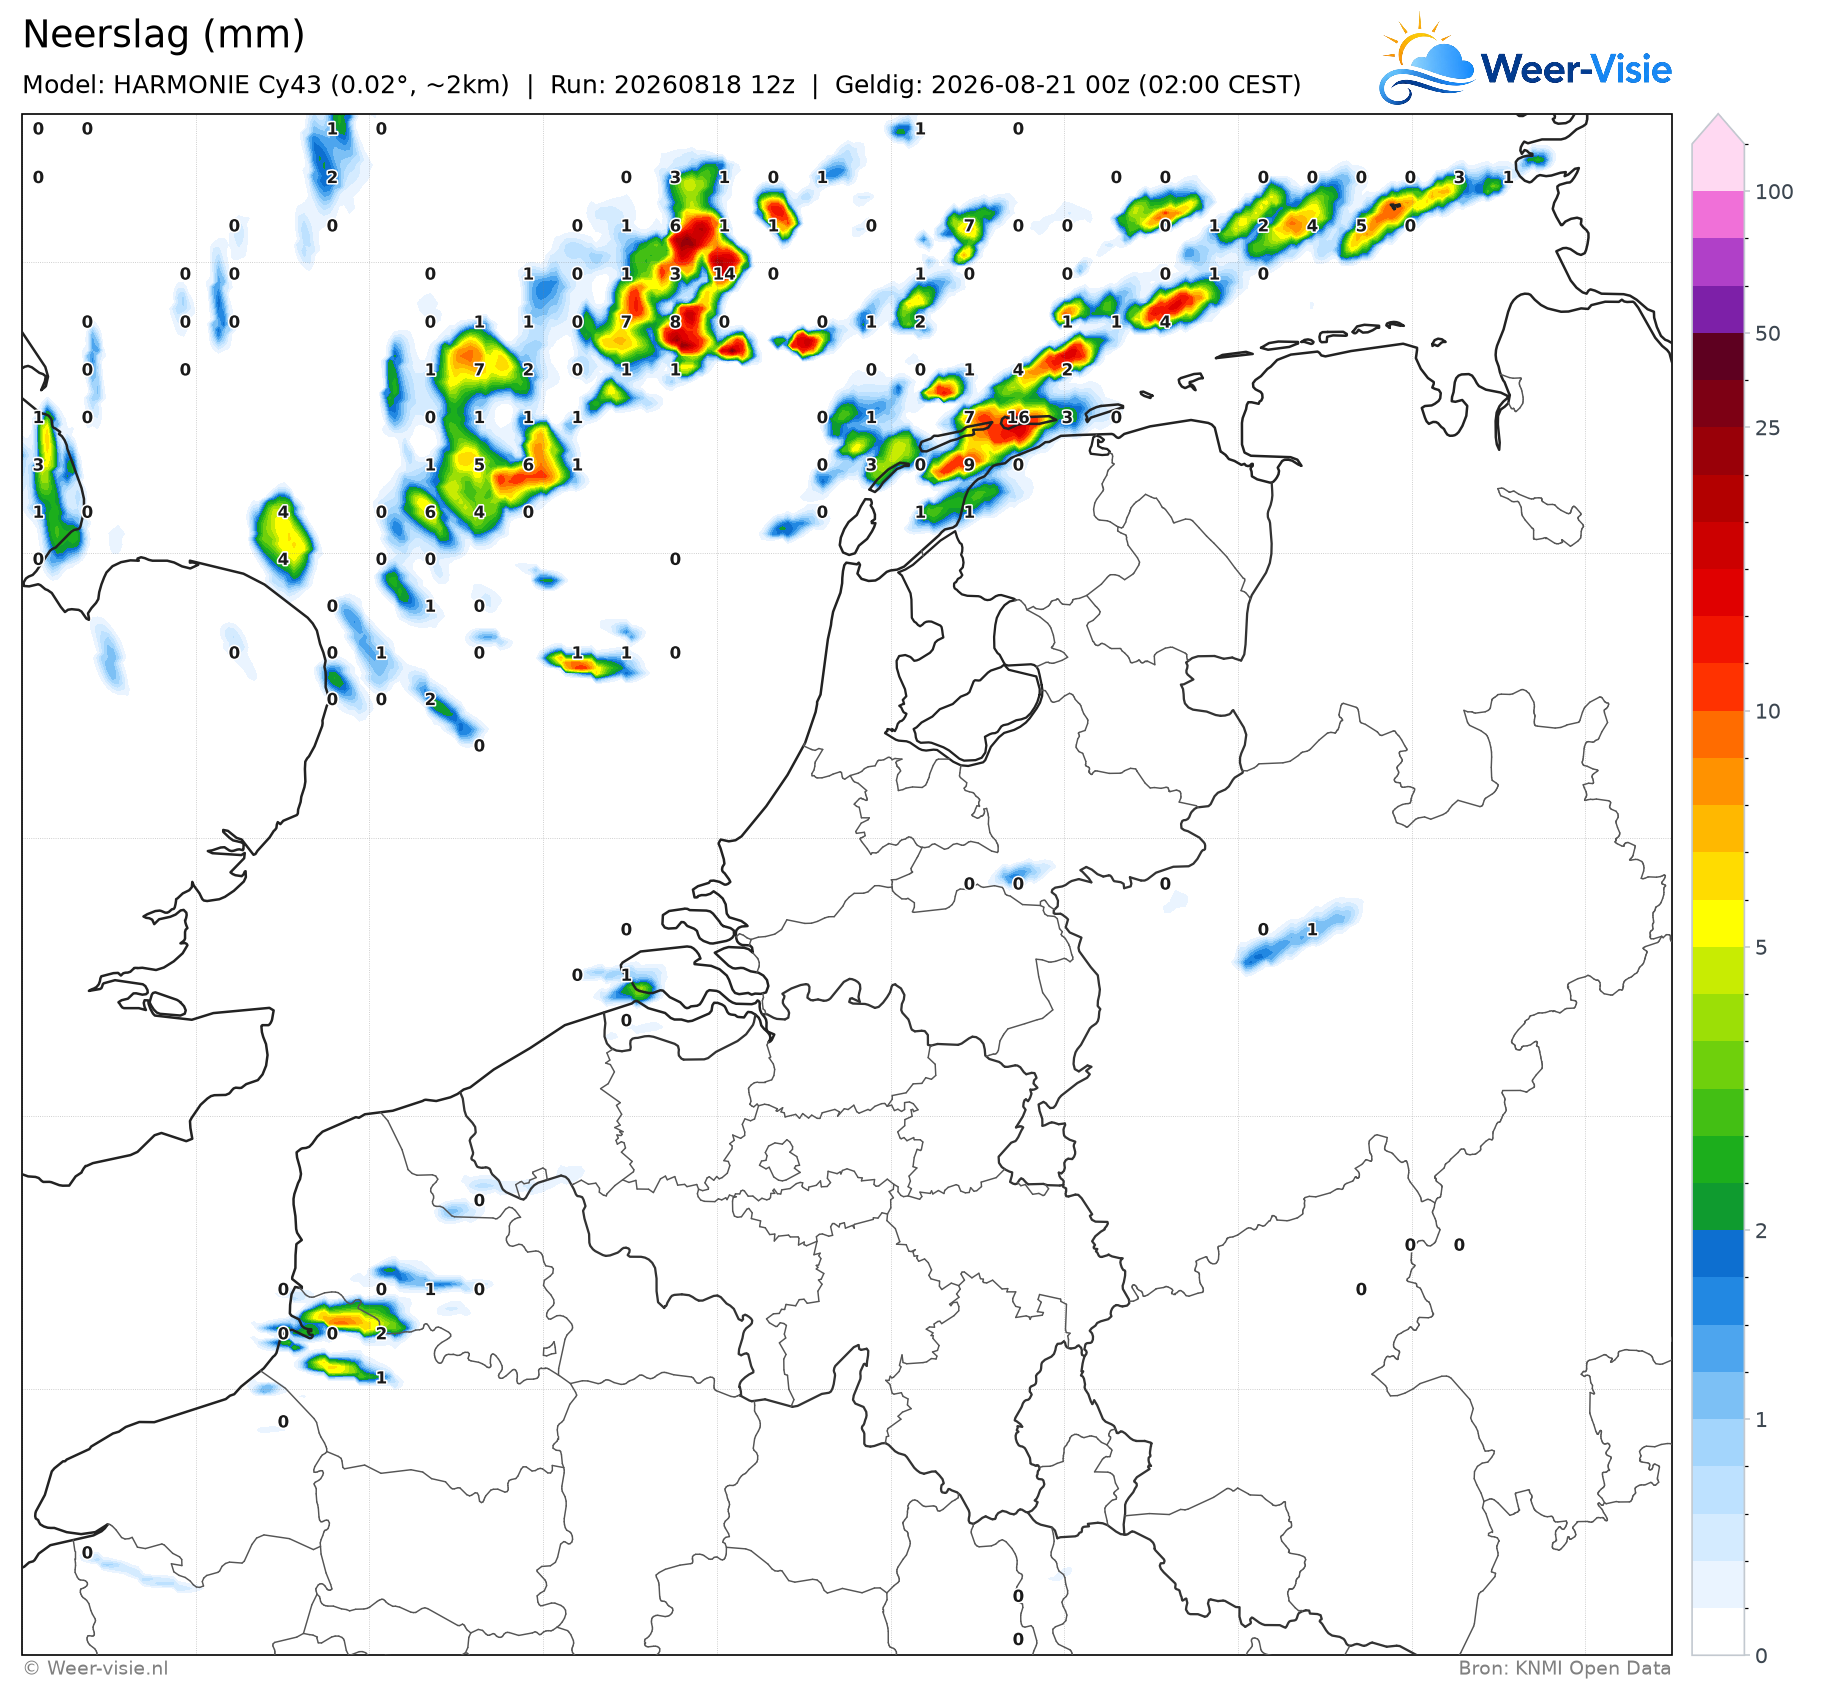Click the white zero band at legend bottom

1718,1631
